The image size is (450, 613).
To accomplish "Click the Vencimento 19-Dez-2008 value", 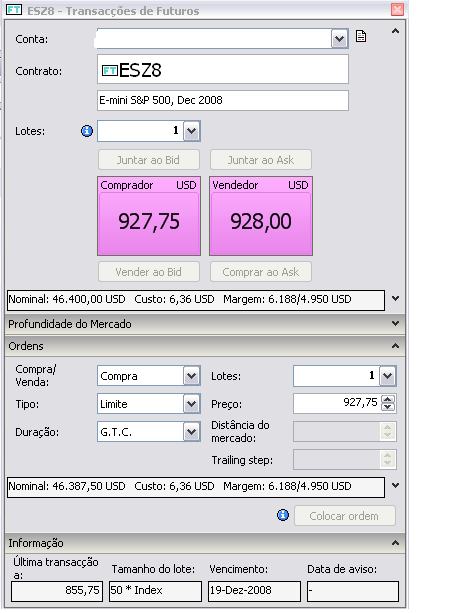I will 254,591.
